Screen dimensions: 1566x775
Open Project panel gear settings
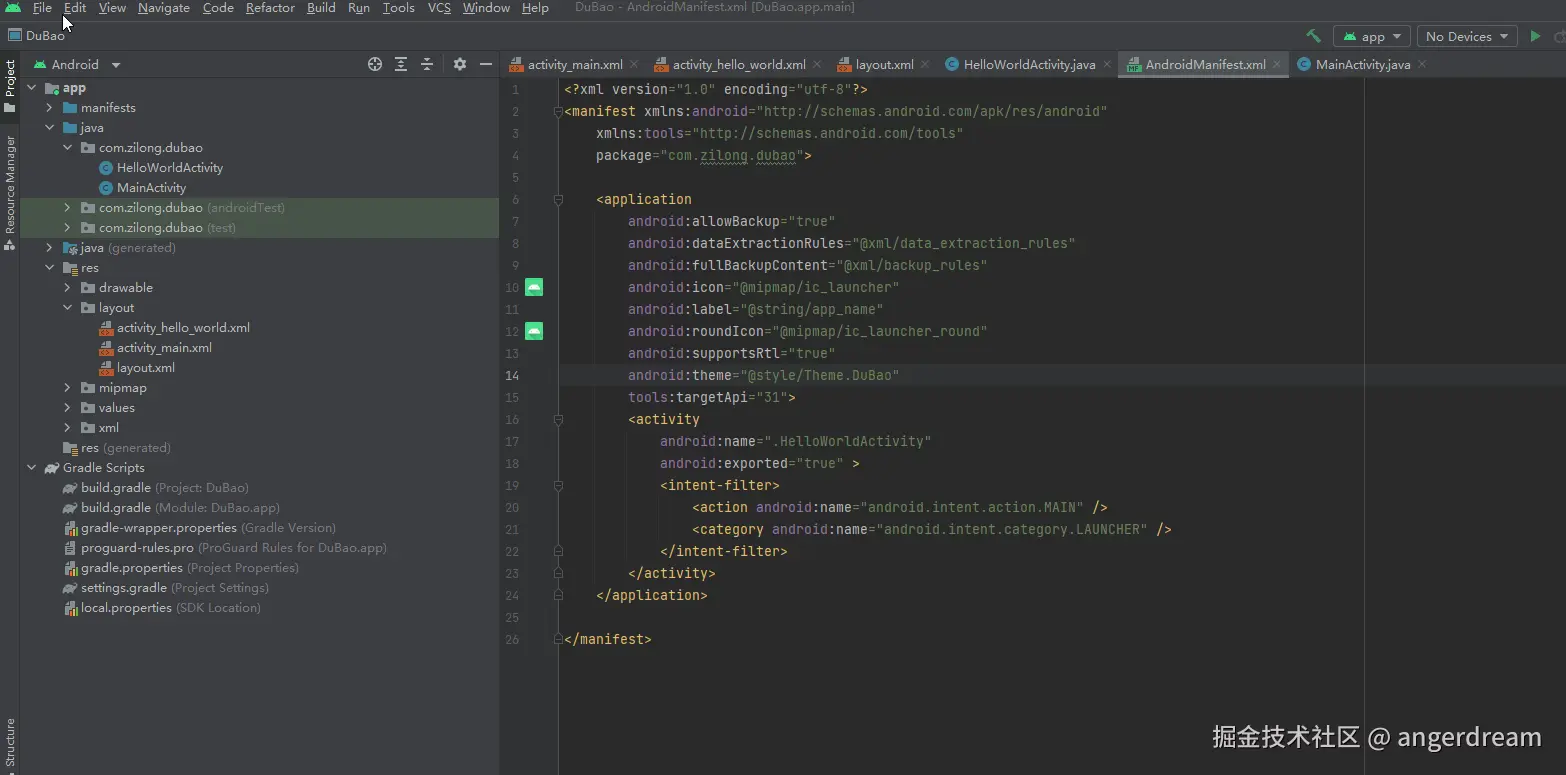point(460,64)
